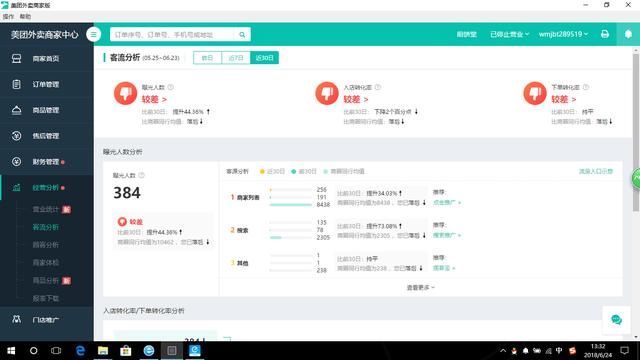640x360 pixels.
Task: Click the search magnifier icon
Action: point(242,35)
